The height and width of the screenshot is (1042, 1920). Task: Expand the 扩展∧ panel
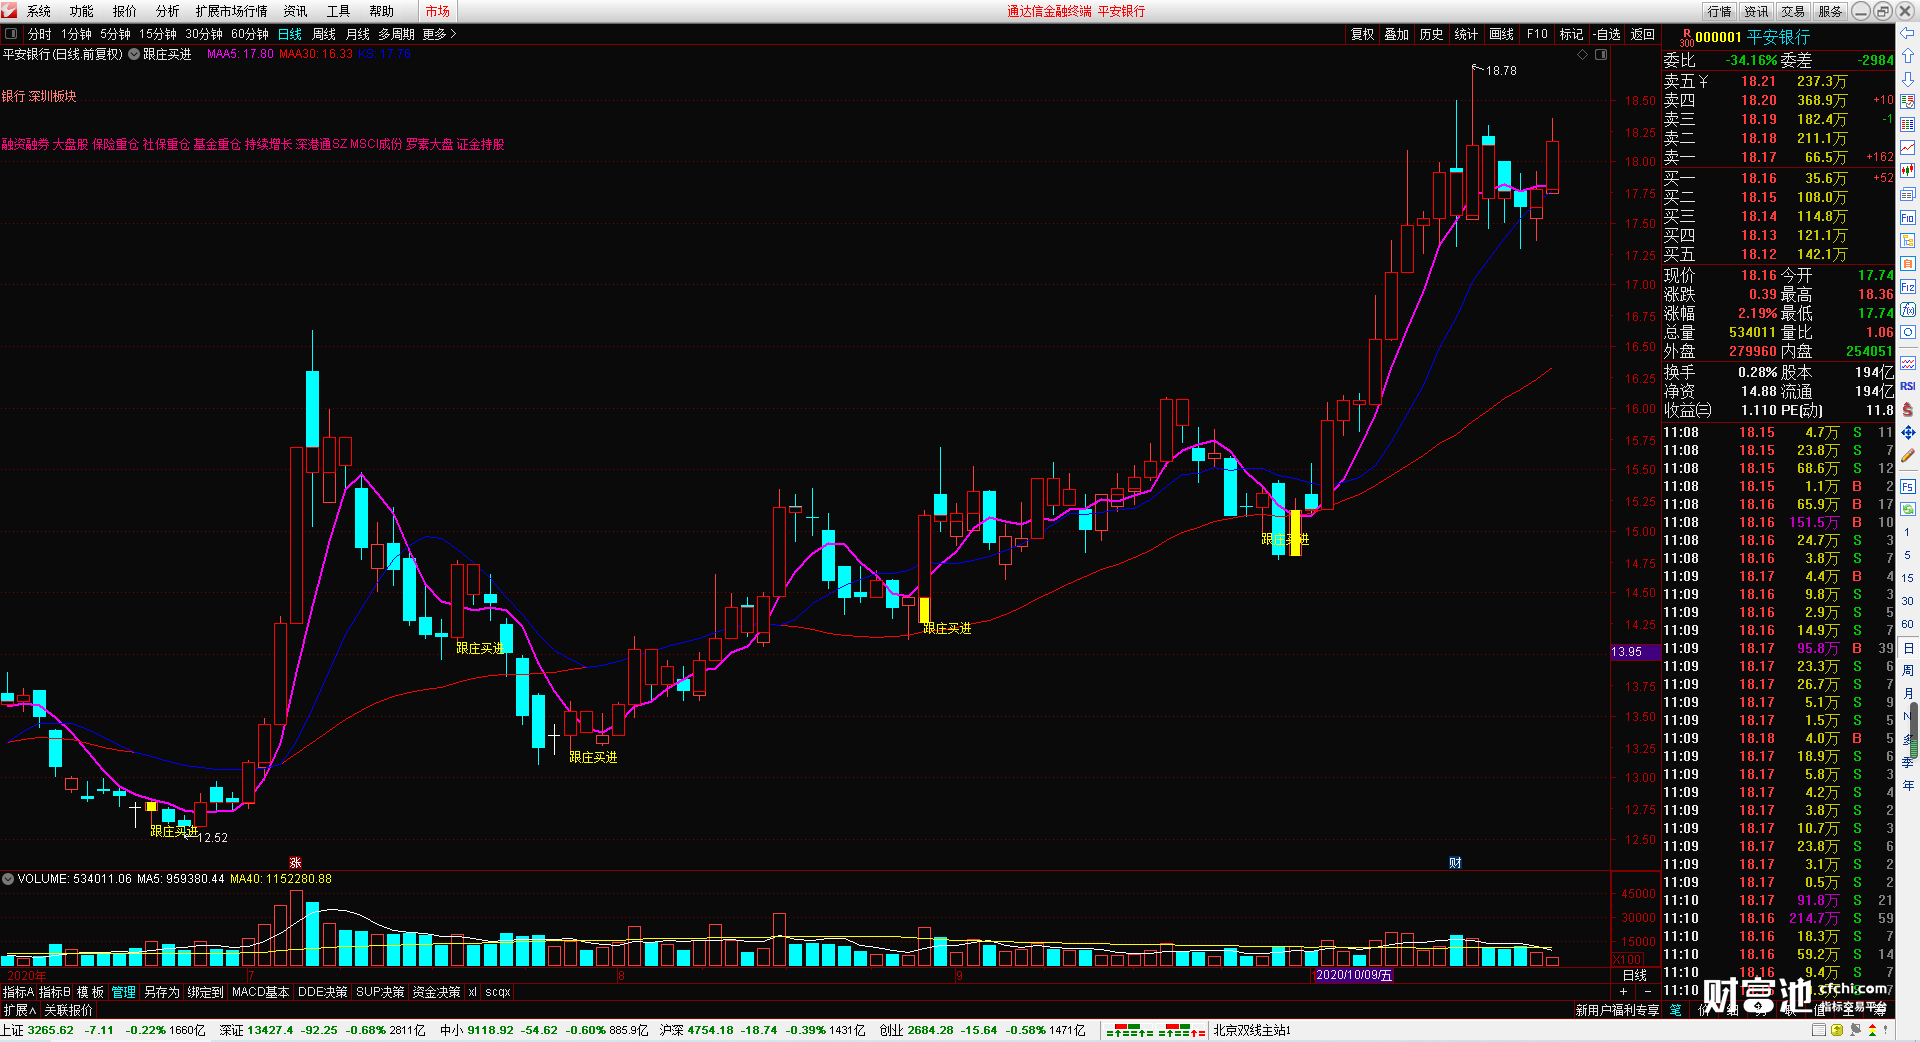pos(20,1010)
